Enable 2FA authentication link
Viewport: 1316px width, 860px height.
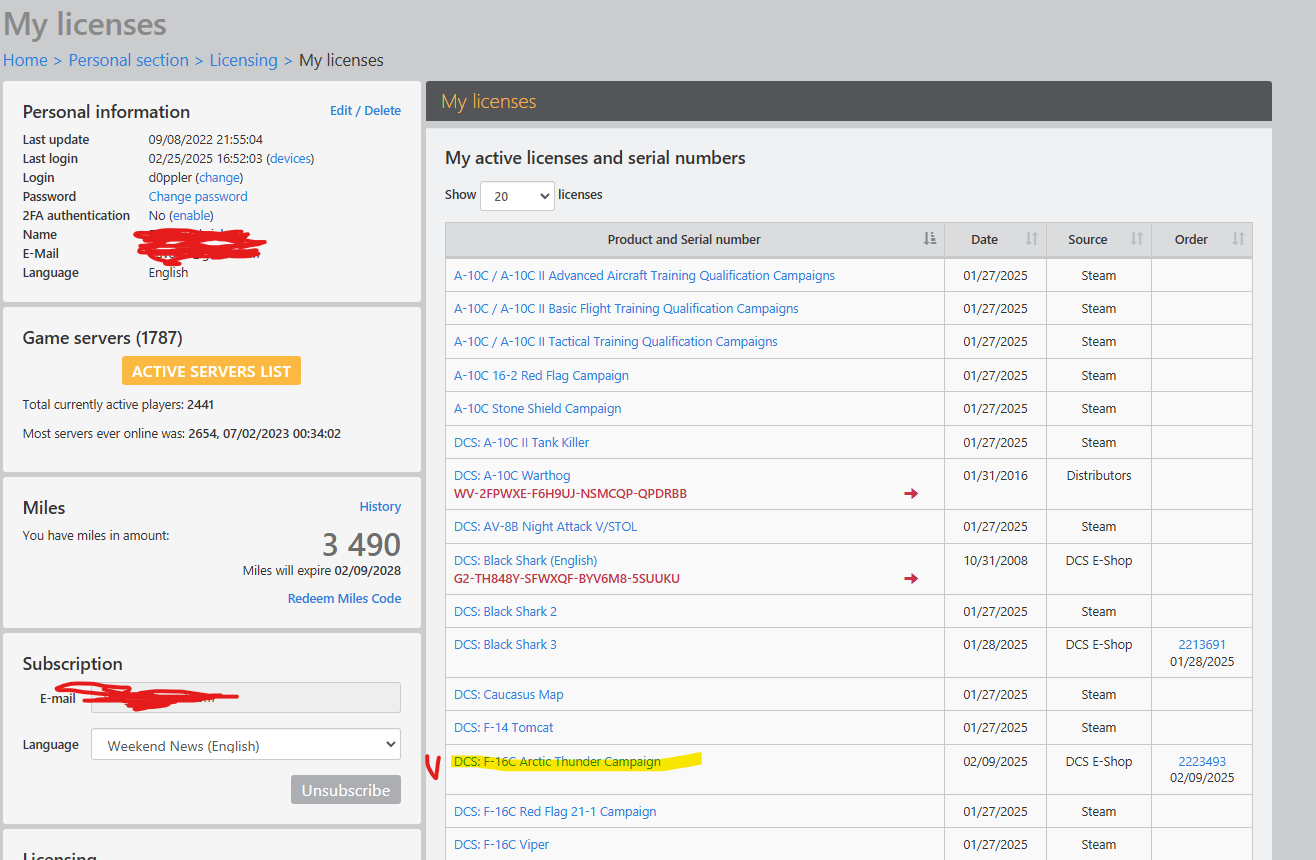pos(191,216)
